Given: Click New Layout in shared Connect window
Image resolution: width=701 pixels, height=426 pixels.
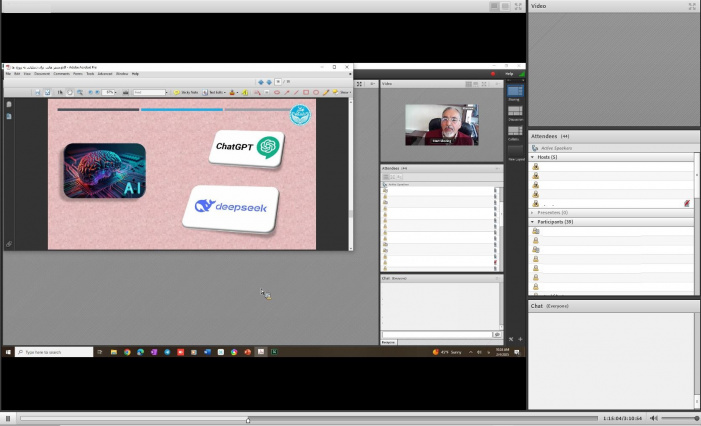Looking at the screenshot, I should [x=515, y=153].
